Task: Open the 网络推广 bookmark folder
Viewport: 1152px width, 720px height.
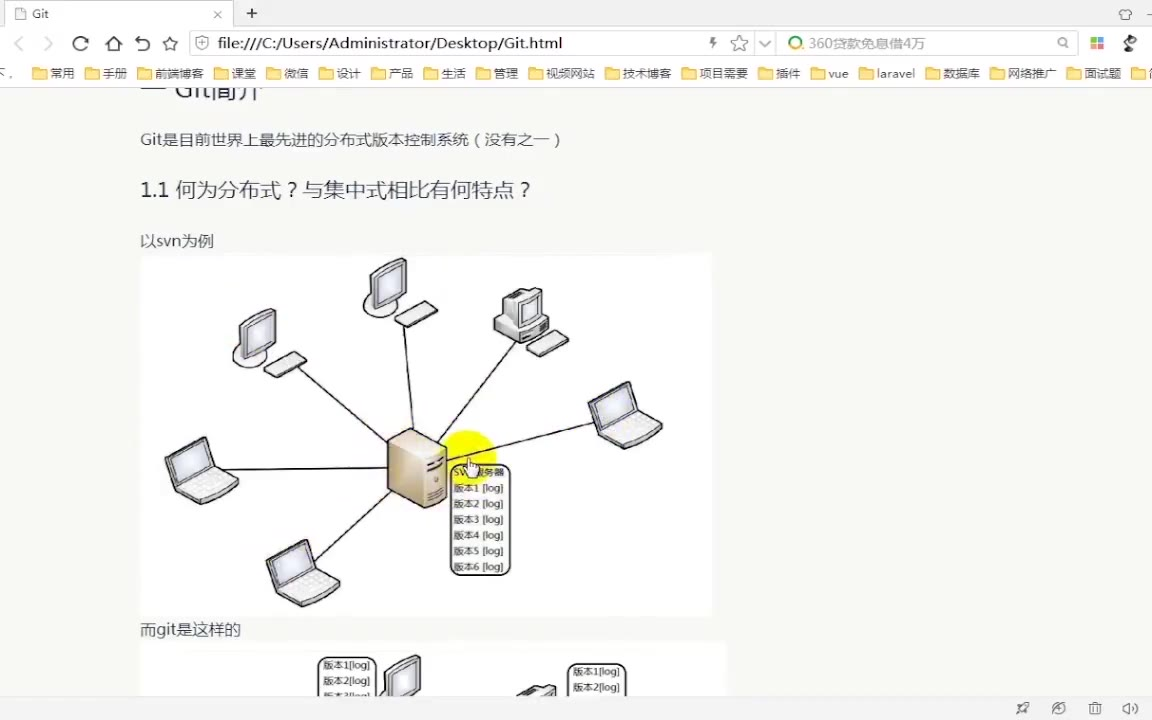Action: click(1023, 73)
